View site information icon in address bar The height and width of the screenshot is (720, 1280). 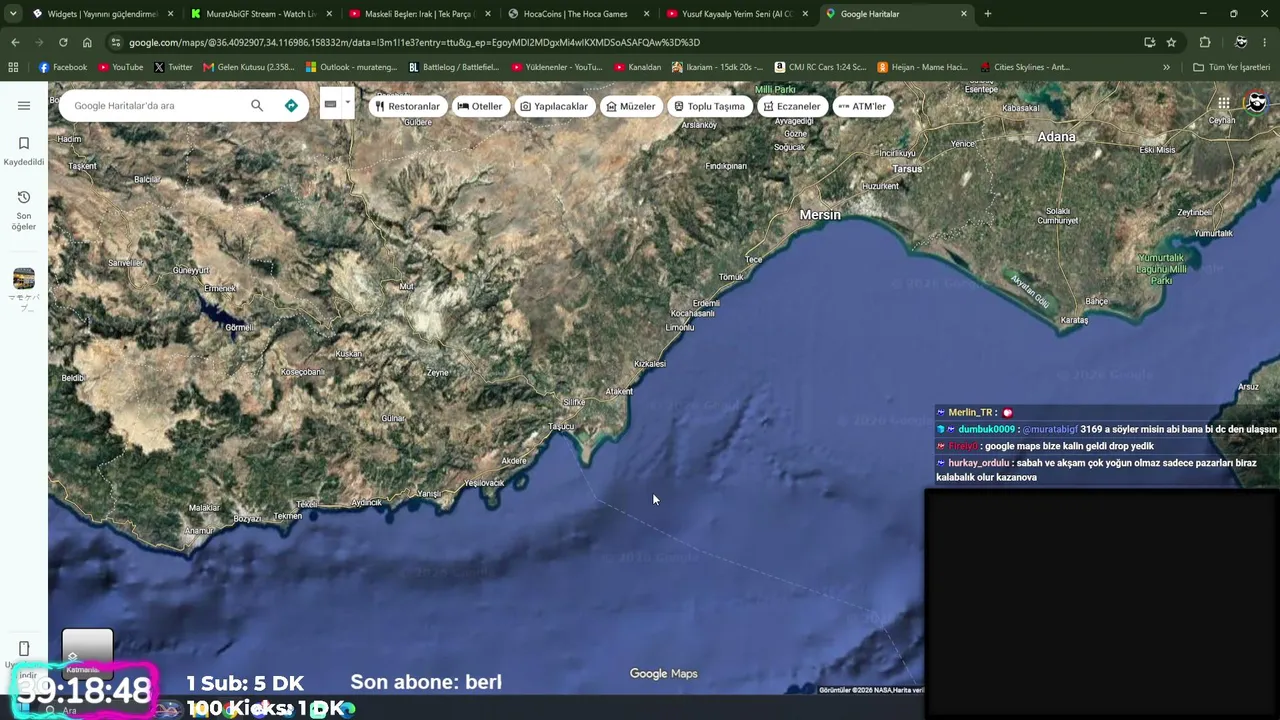(116, 42)
